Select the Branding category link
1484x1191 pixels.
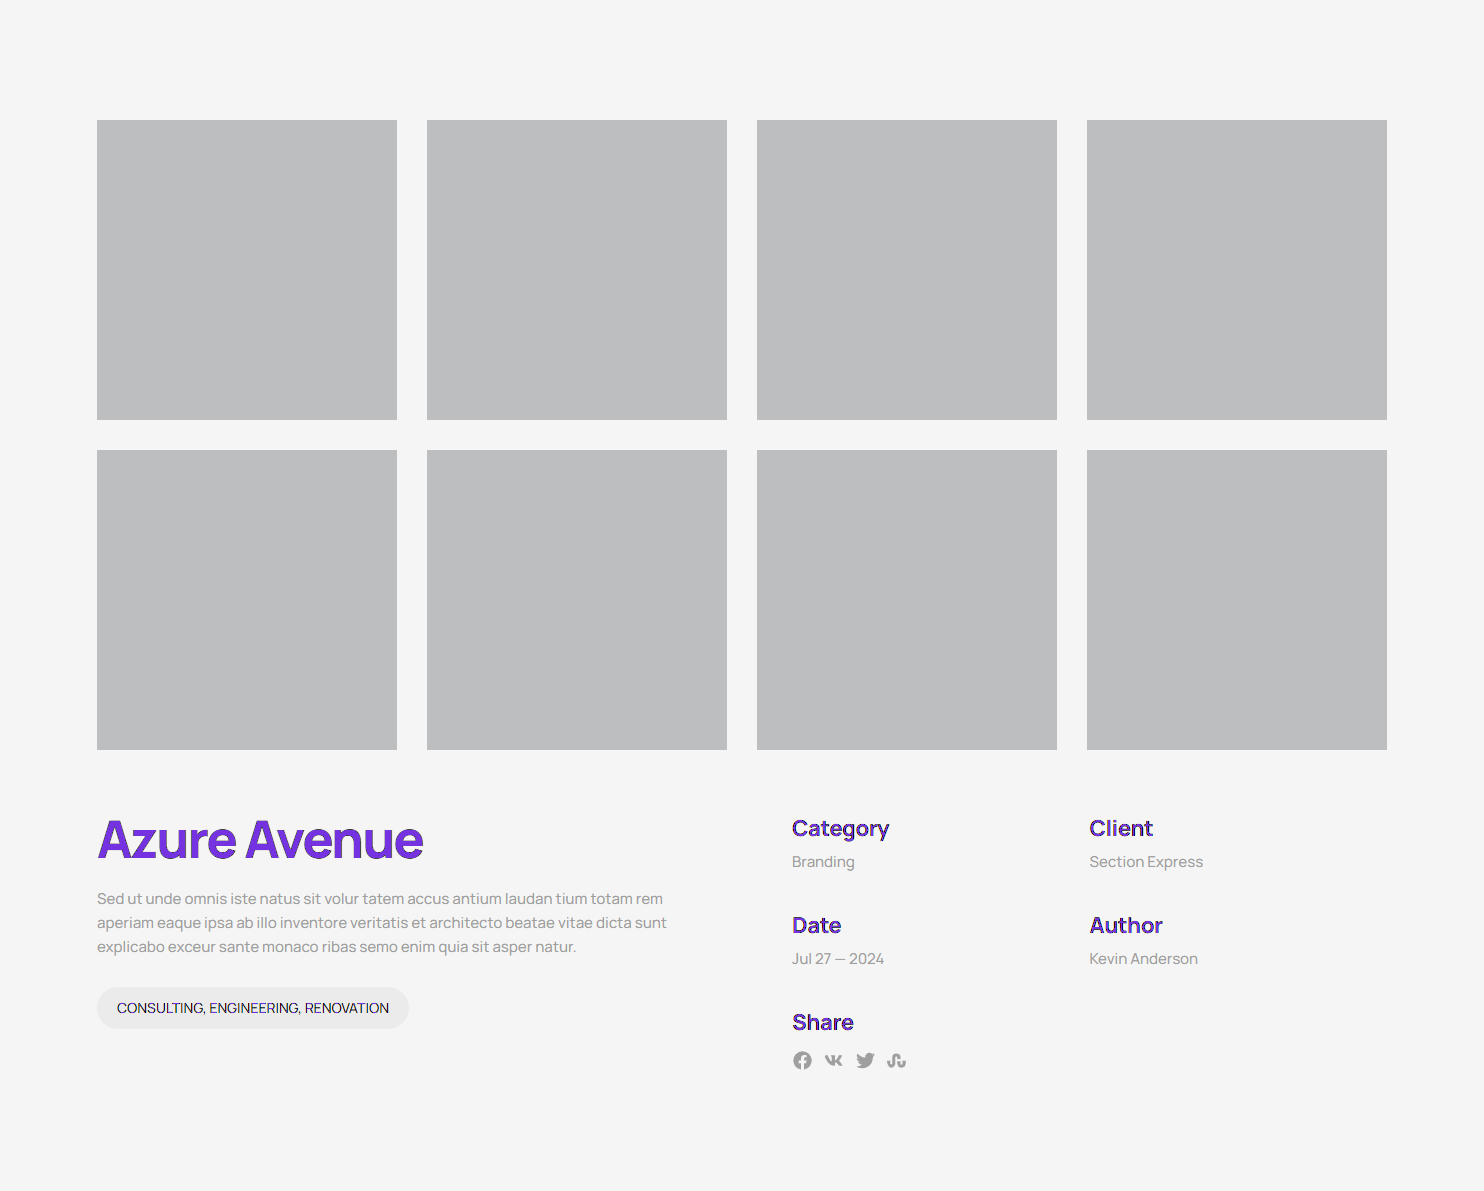823,861
